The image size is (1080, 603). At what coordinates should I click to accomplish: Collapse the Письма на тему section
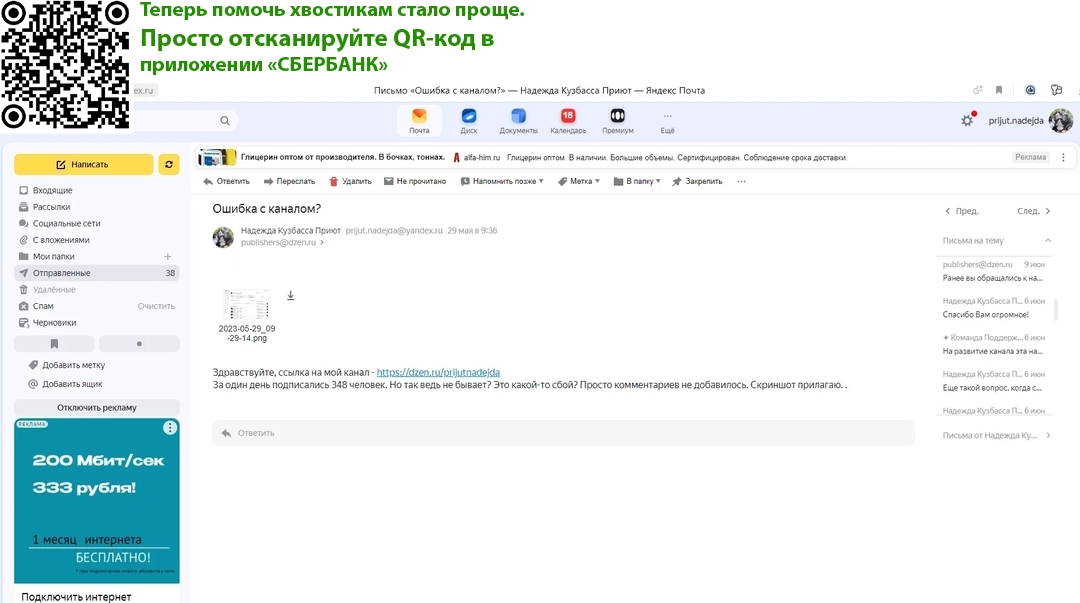[1048, 241]
